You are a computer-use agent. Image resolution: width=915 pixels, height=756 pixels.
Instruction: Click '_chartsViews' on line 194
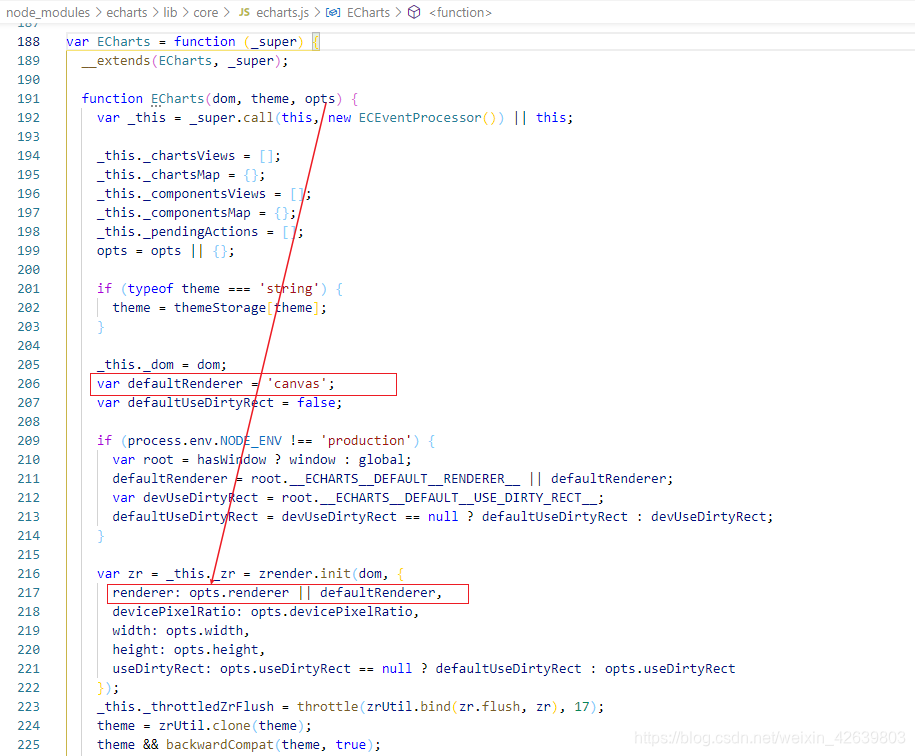coord(189,156)
